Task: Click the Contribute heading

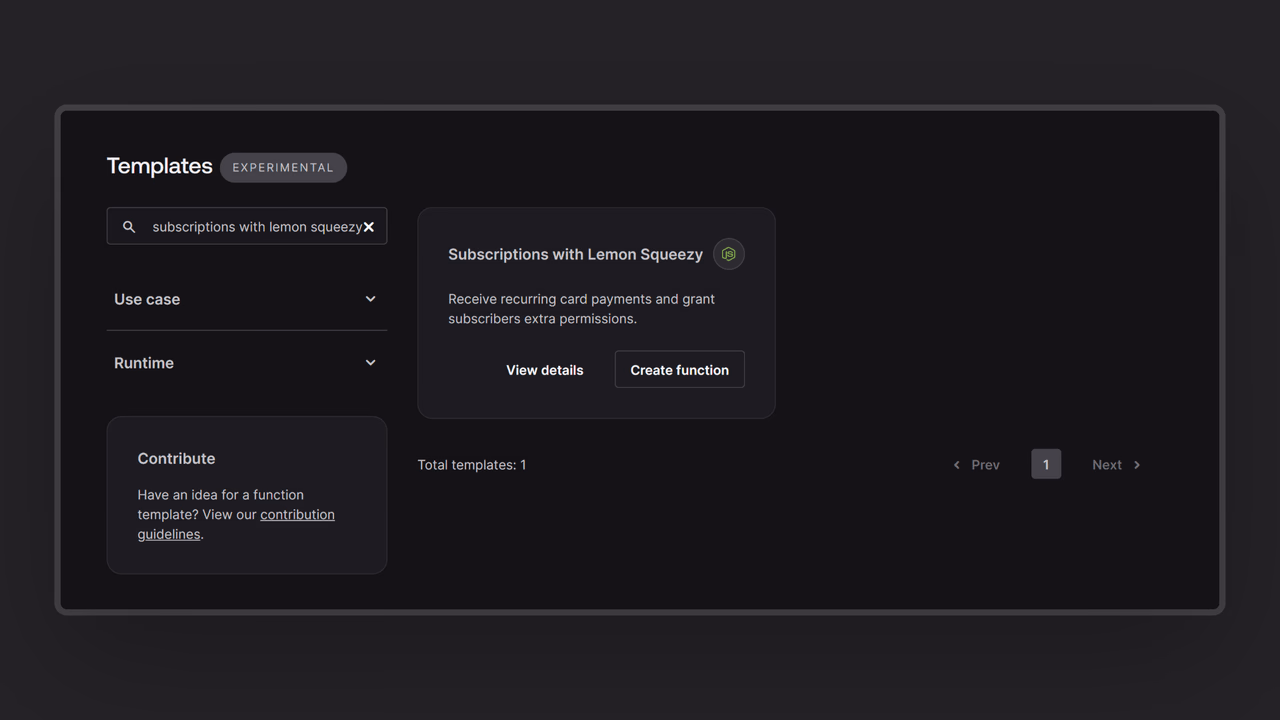Action: [x=176, y=458]
